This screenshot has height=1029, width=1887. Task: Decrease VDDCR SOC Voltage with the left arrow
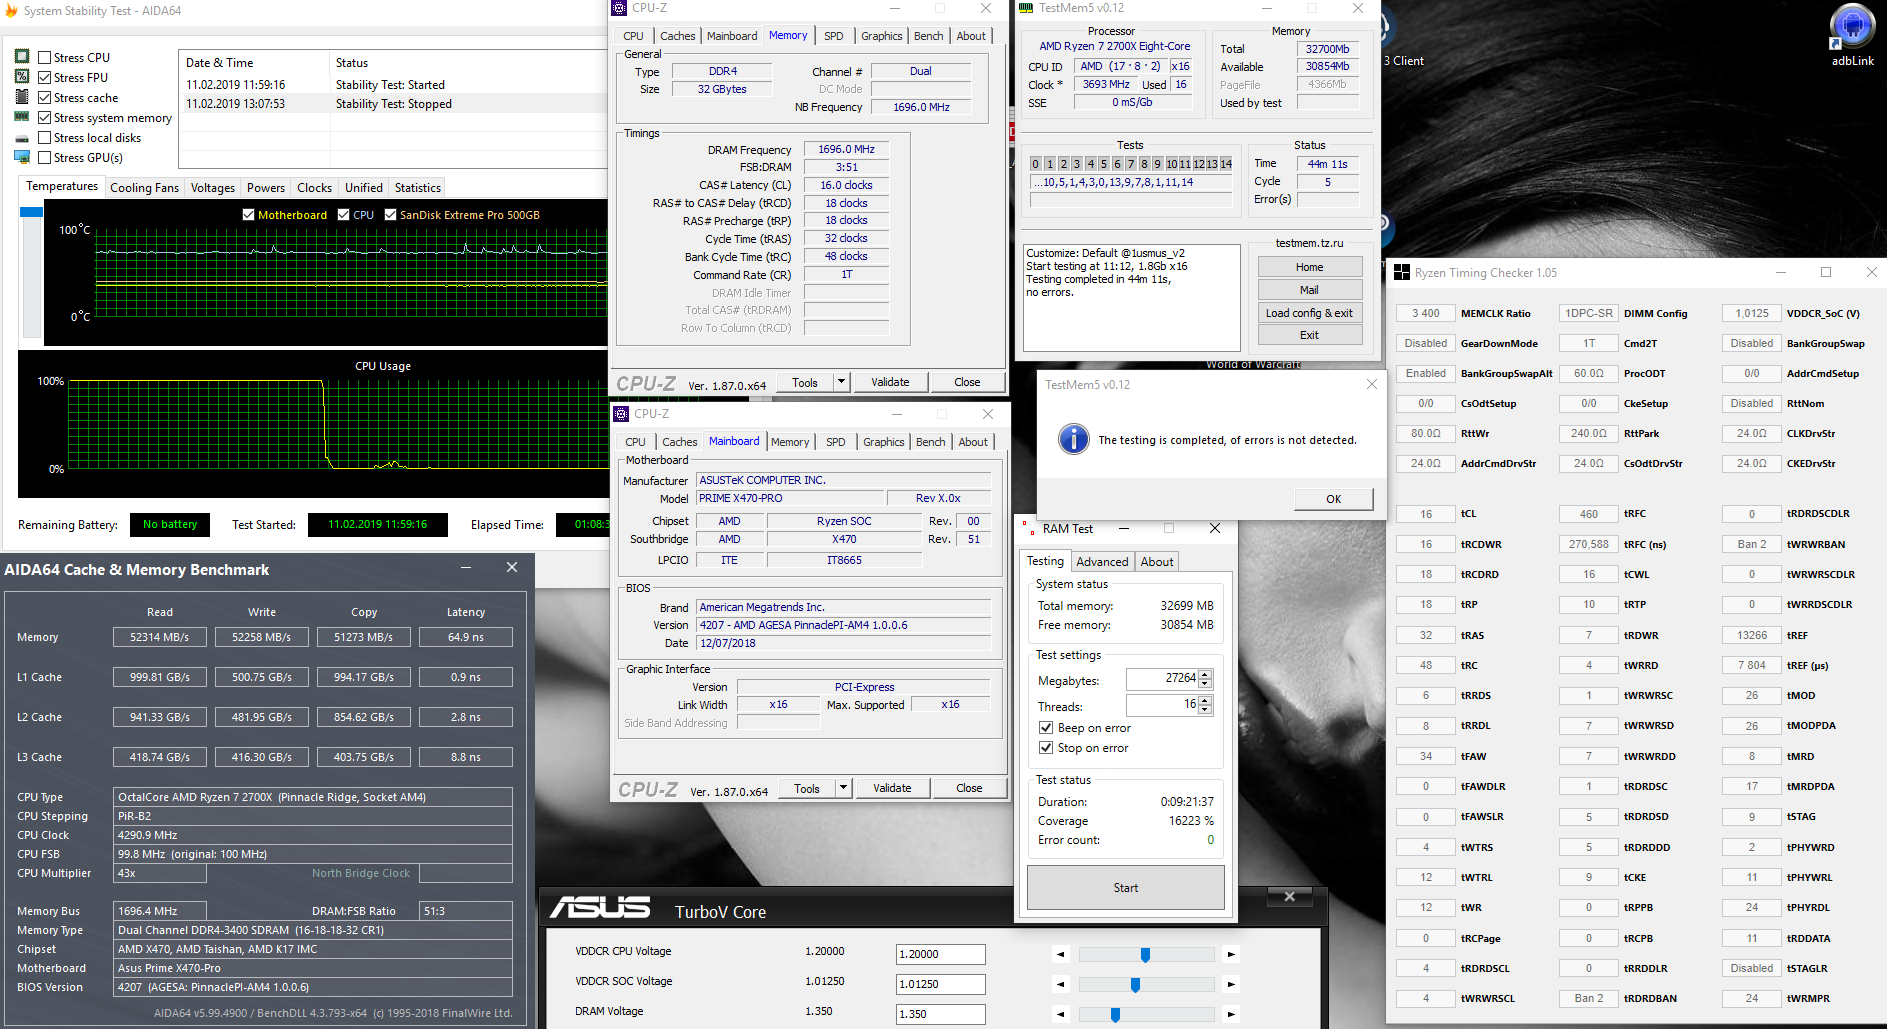click(x=1061, y=984)
